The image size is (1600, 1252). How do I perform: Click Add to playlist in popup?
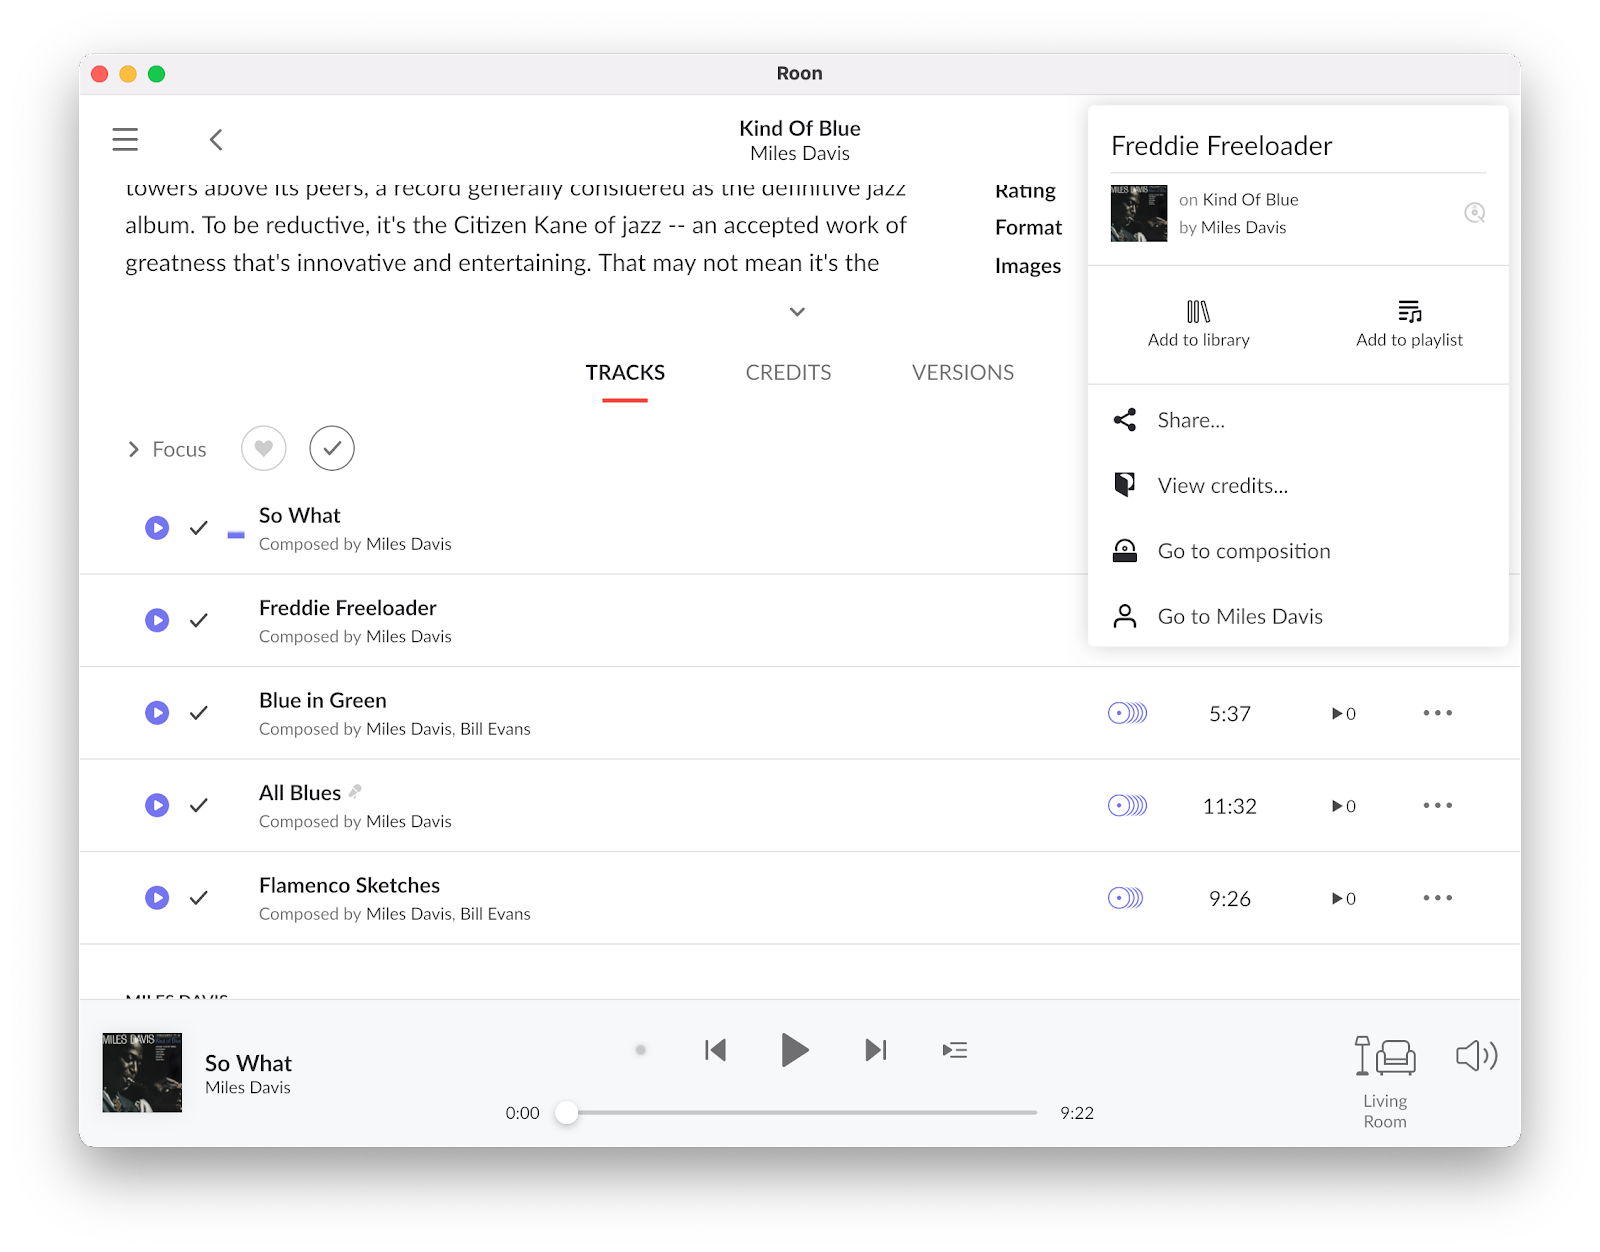tap(1409, 324)
